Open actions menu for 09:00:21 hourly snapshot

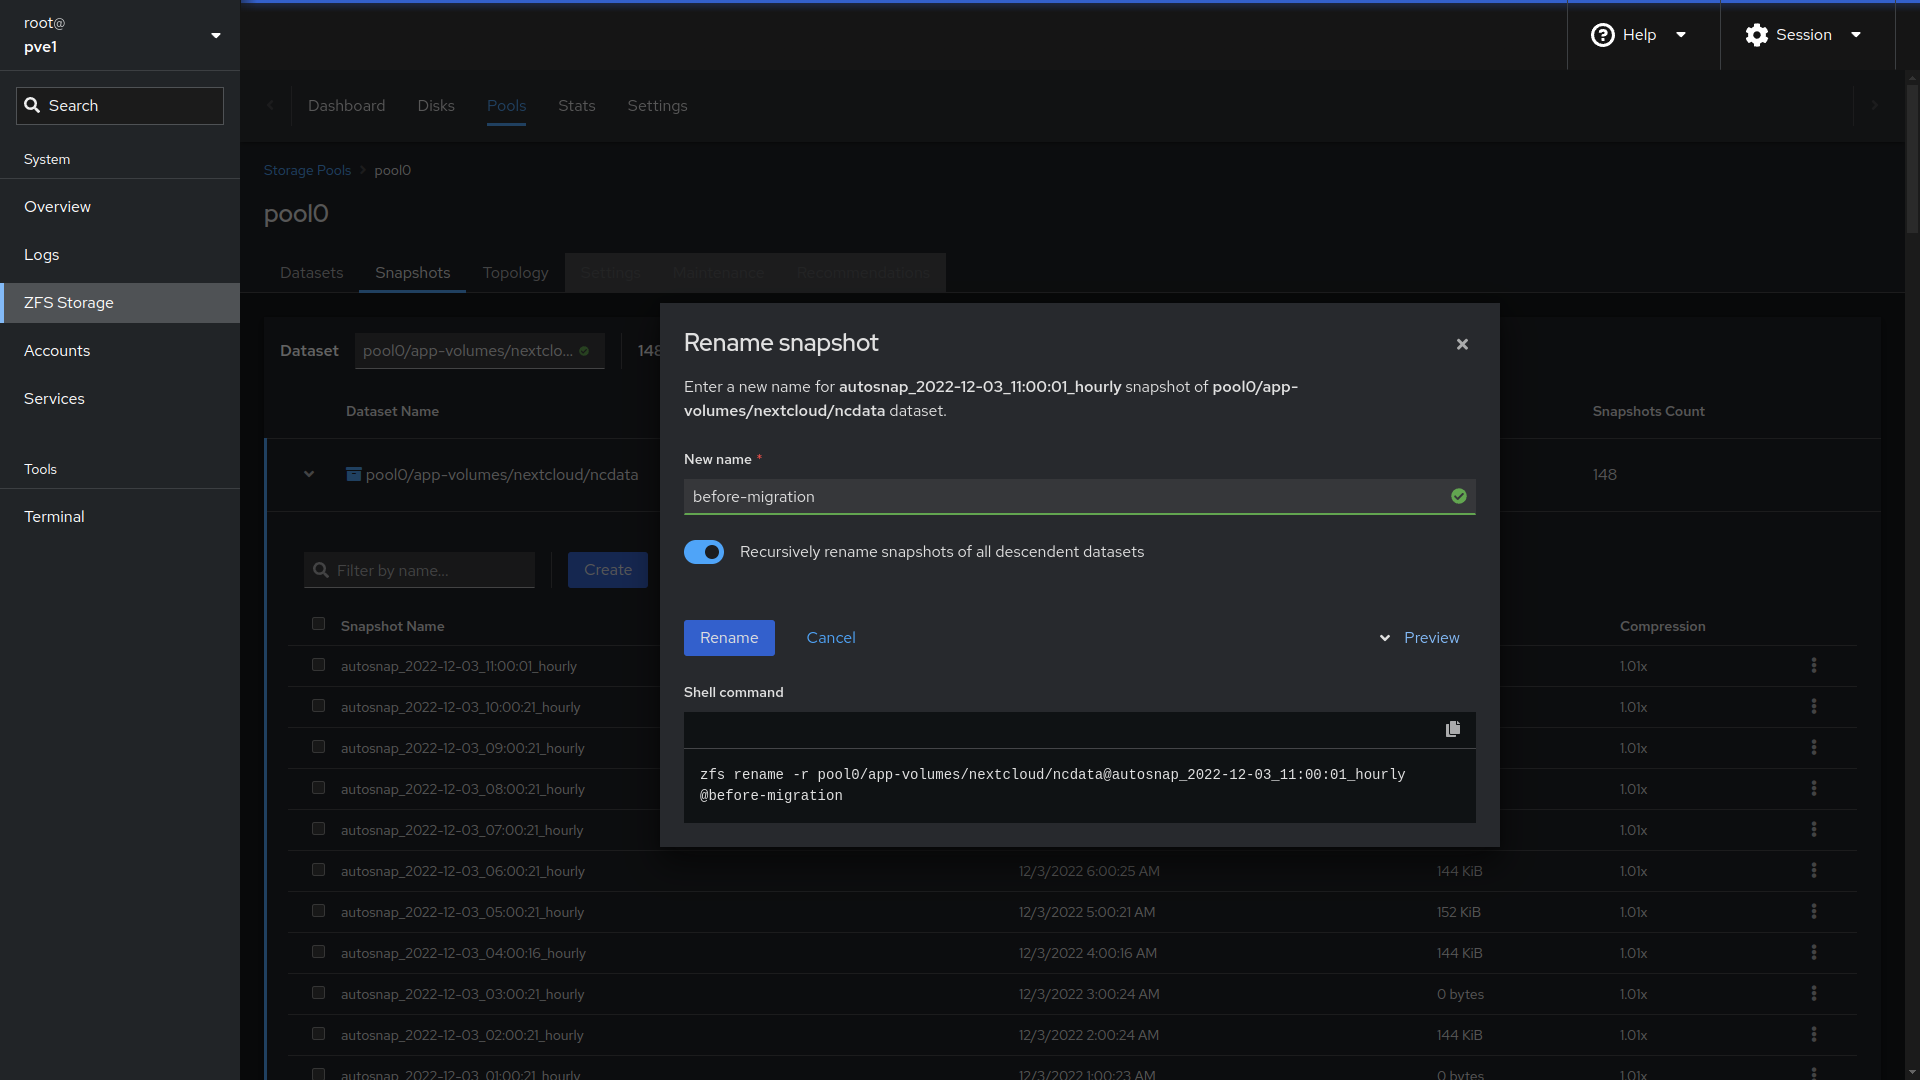click(x=1814, y=747)
